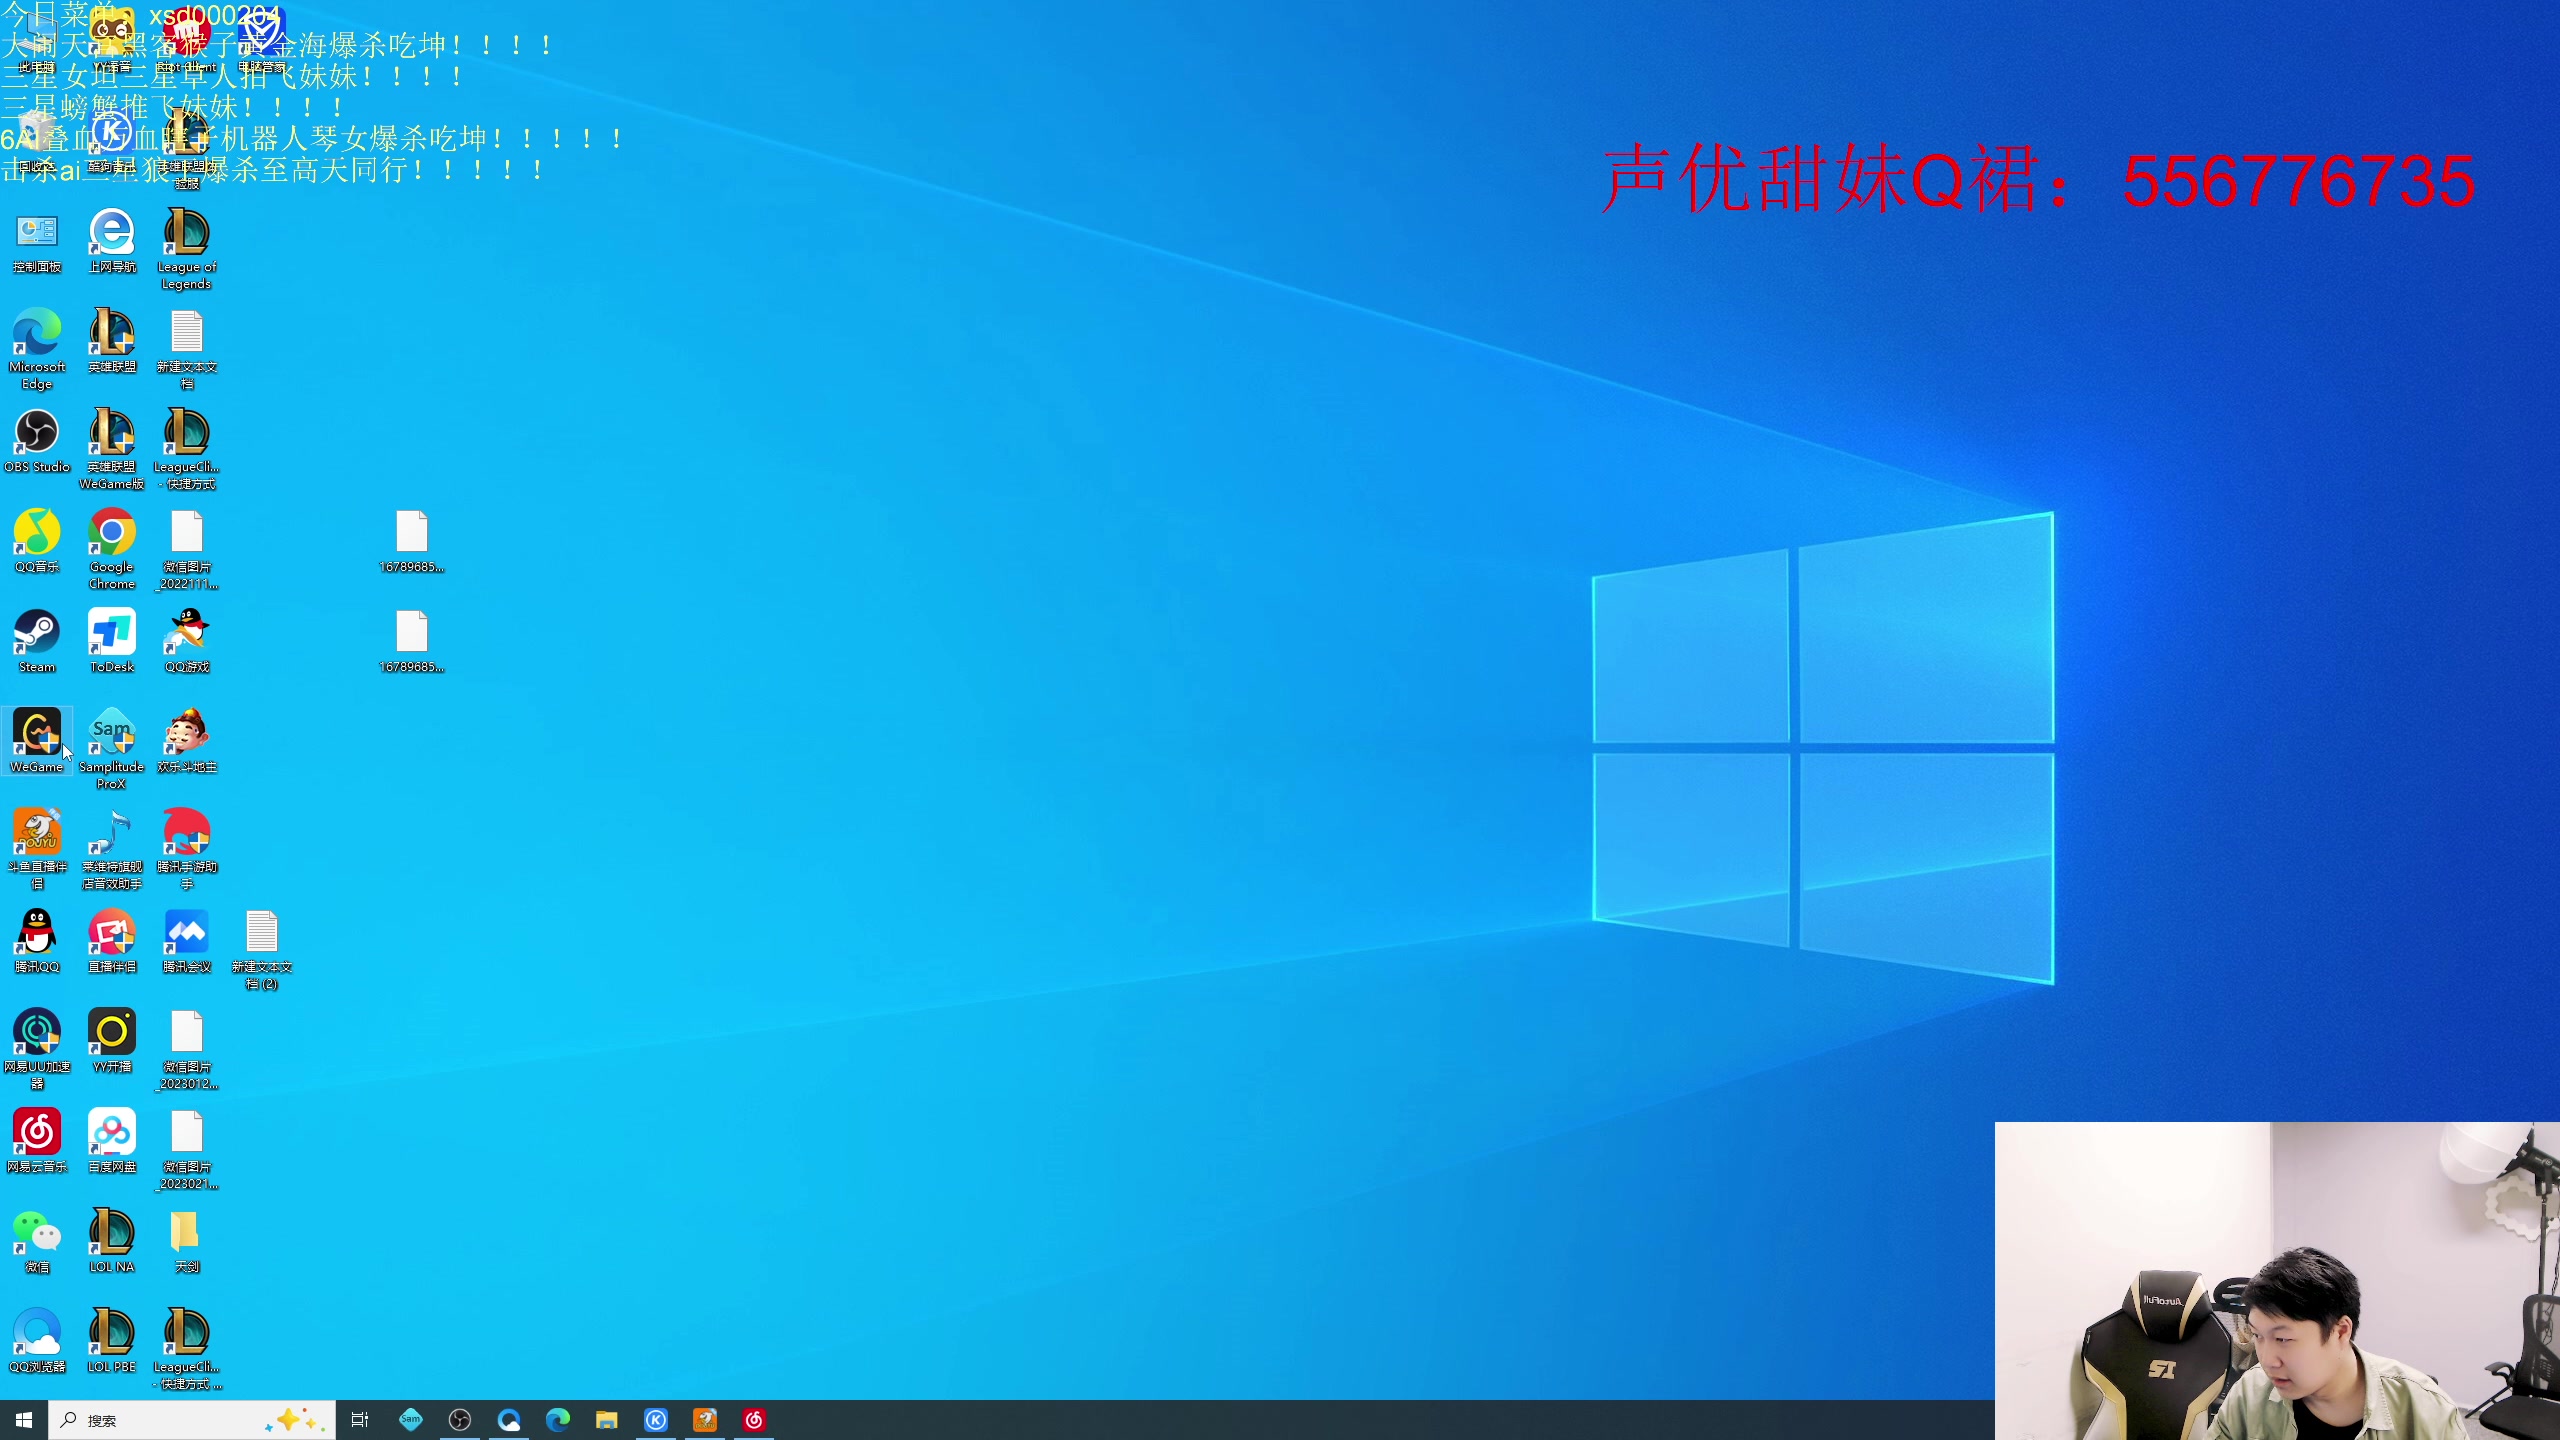Click the League of Legends desktop icon

pos(187,233)
